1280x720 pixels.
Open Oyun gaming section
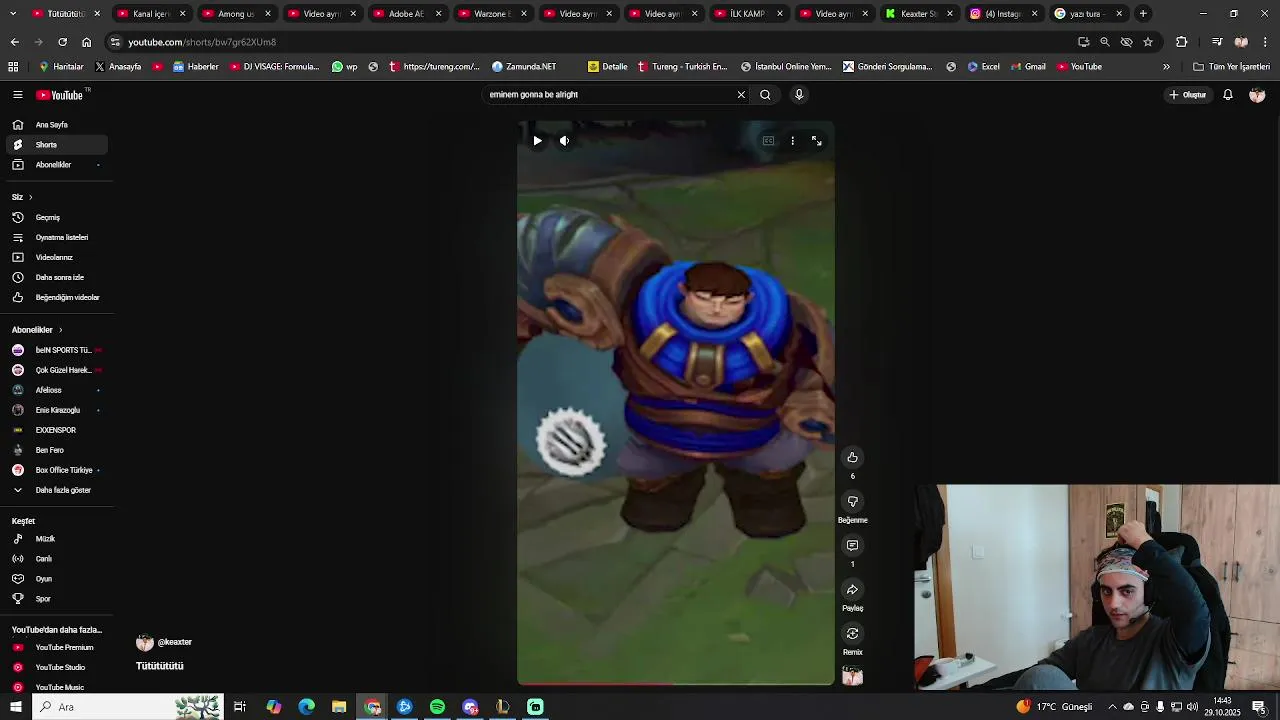[56, 579]
